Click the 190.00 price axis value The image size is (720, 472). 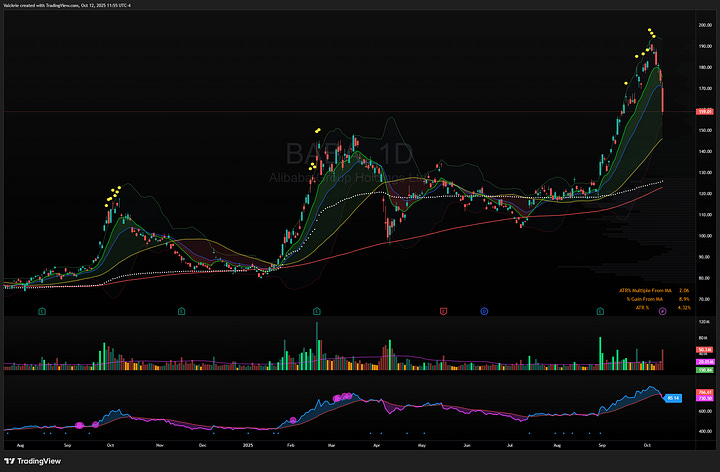point(705,46)
